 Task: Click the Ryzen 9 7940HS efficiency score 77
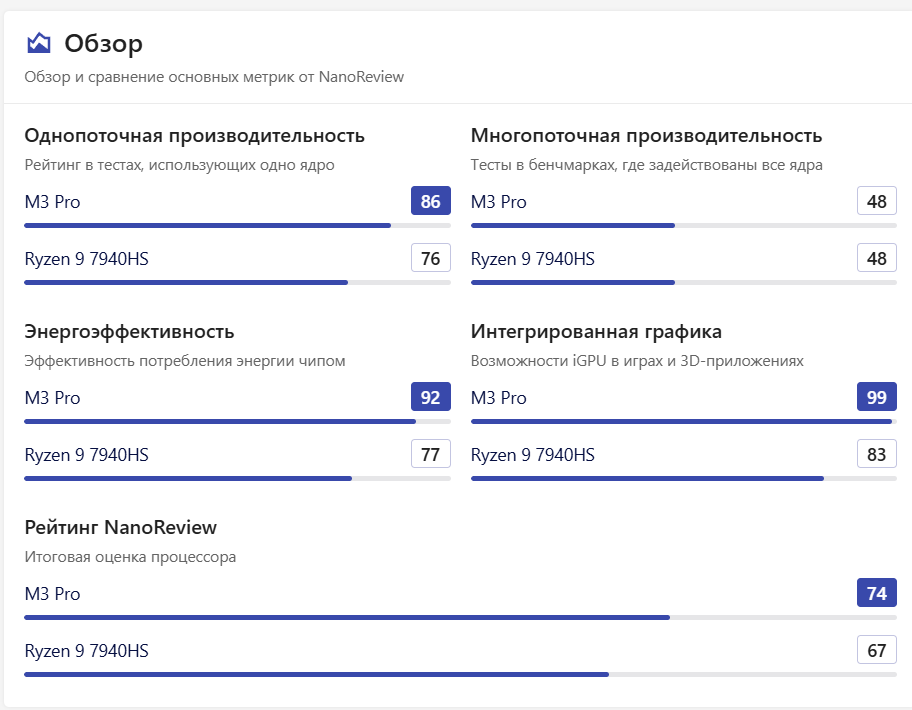[x=431, y=454]
